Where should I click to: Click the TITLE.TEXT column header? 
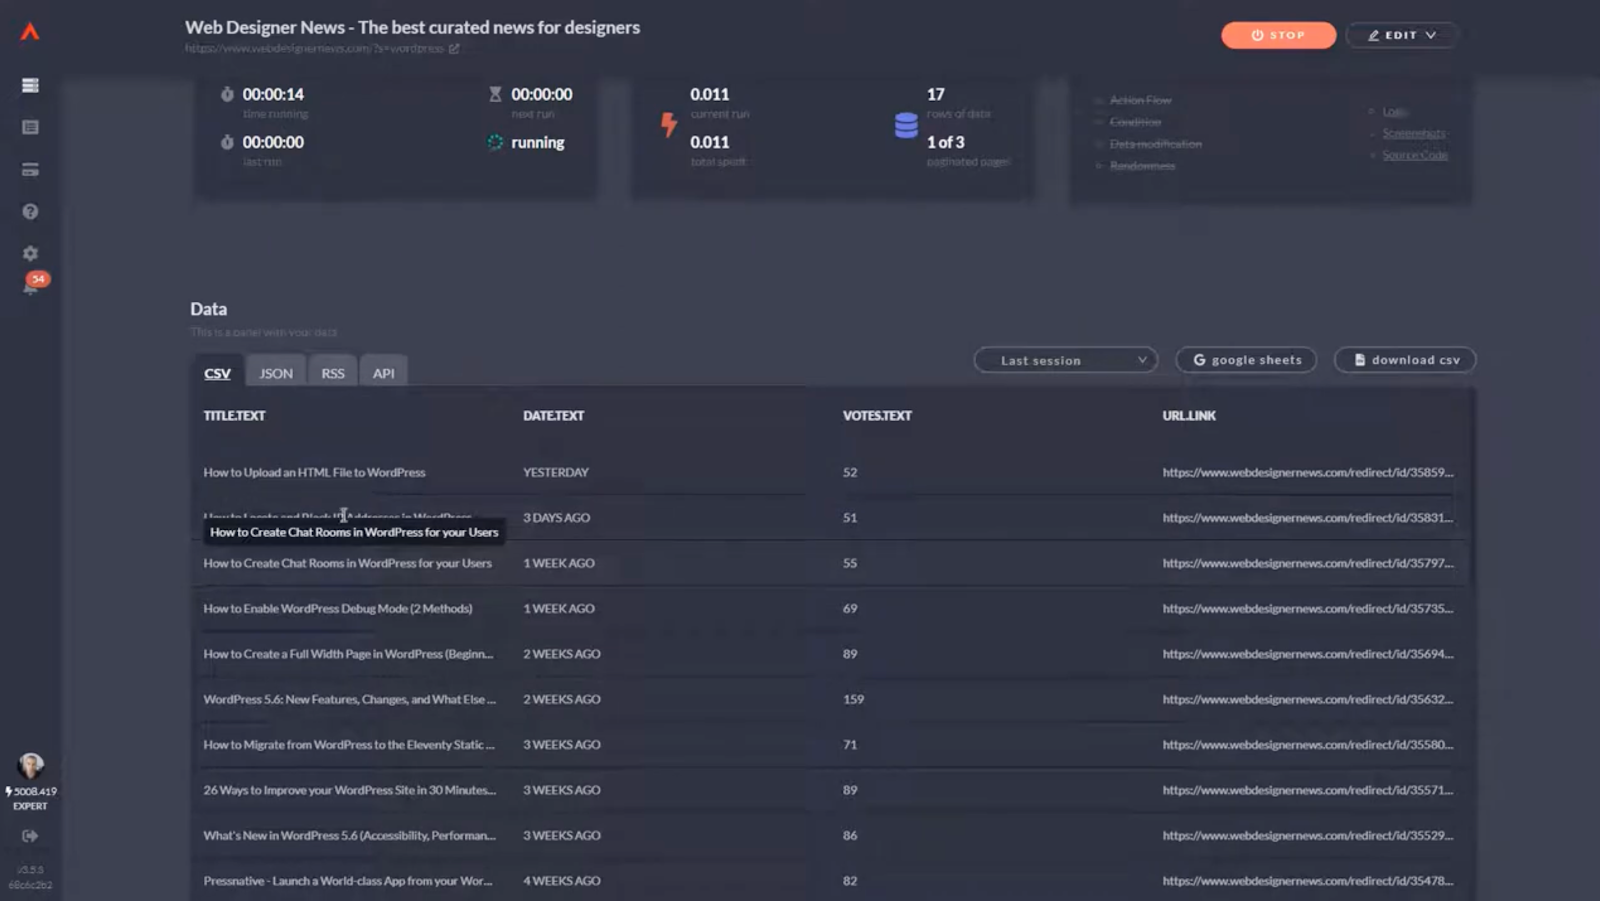[234, 416]
